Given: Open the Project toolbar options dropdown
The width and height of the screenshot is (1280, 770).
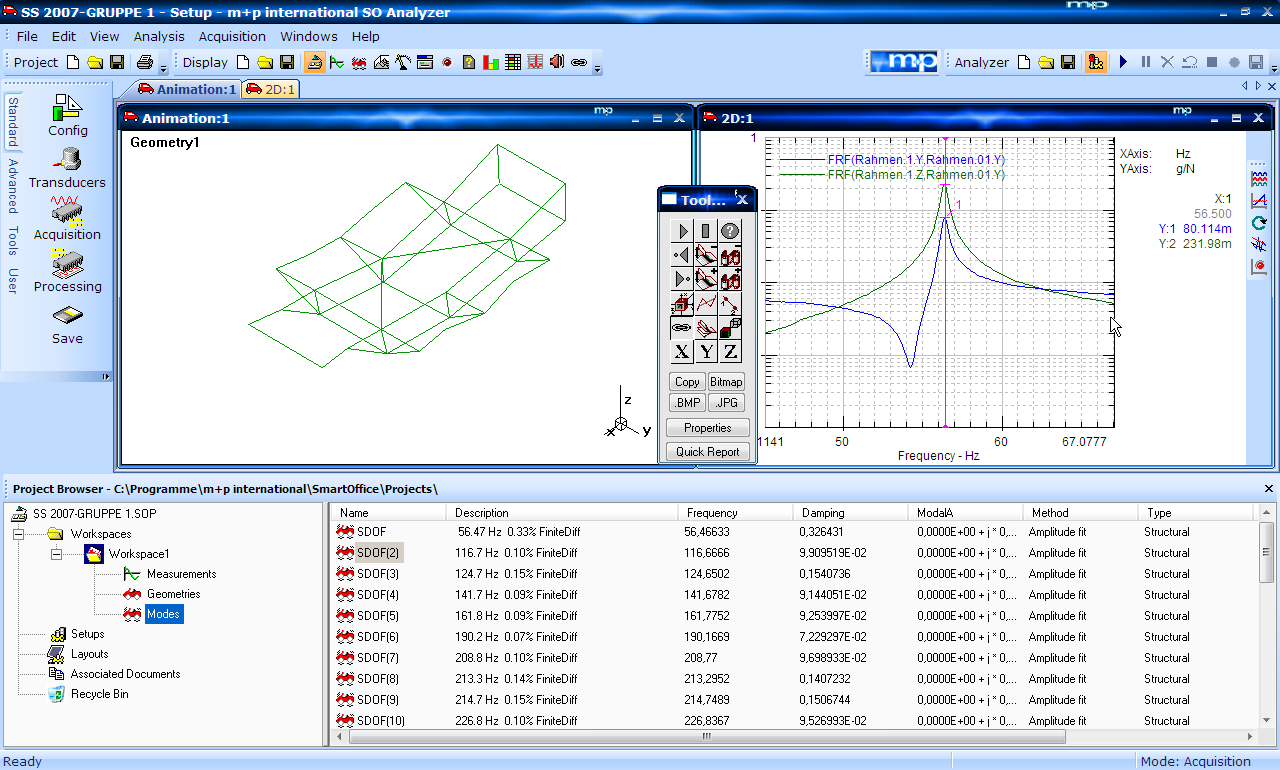Looking at the screenshot, I should [x=164, y=68].
